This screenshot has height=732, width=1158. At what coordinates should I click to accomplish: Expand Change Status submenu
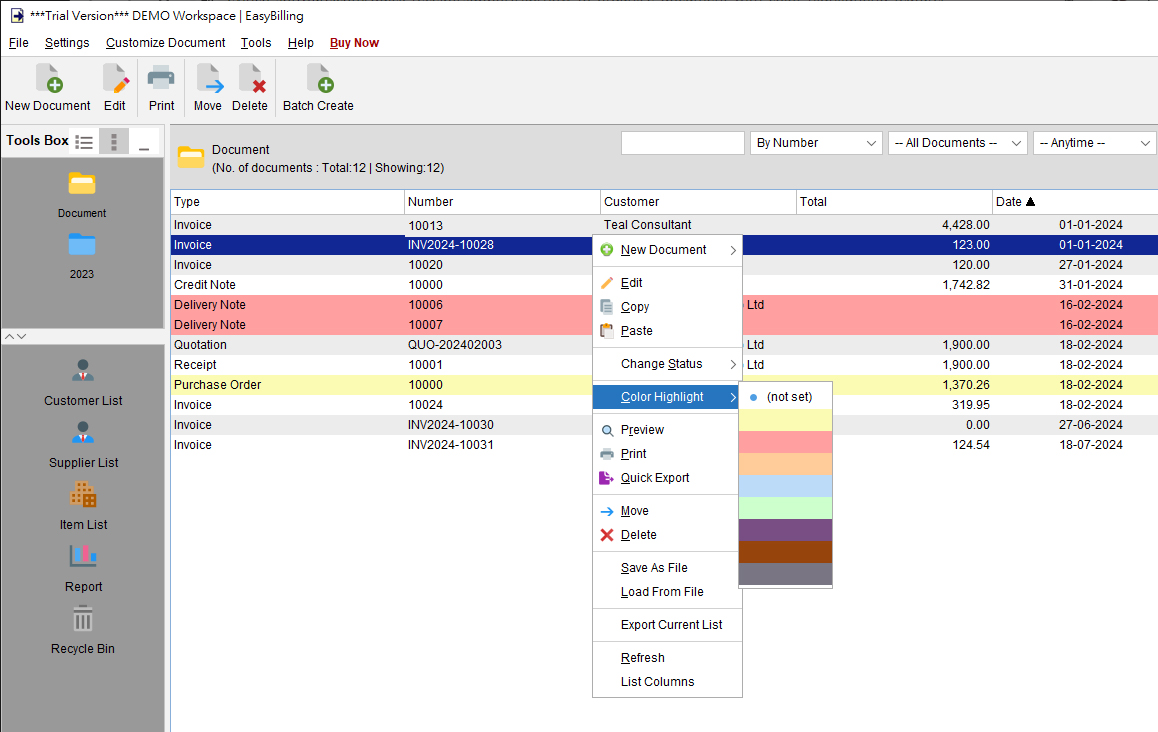667,363
